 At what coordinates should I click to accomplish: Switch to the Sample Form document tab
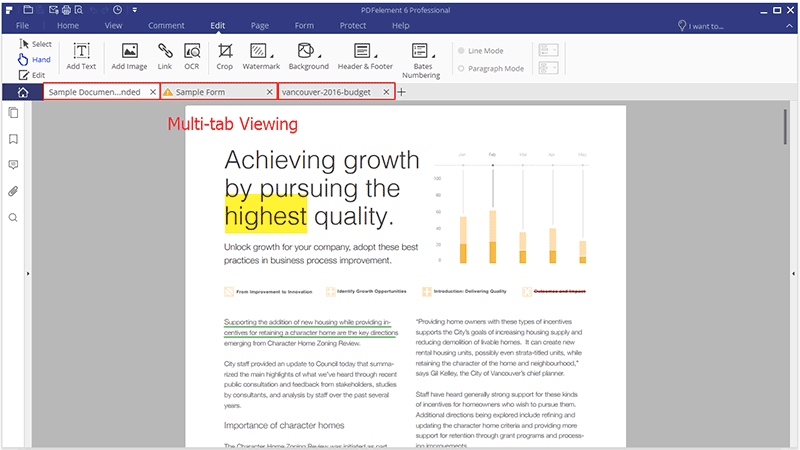200,92
